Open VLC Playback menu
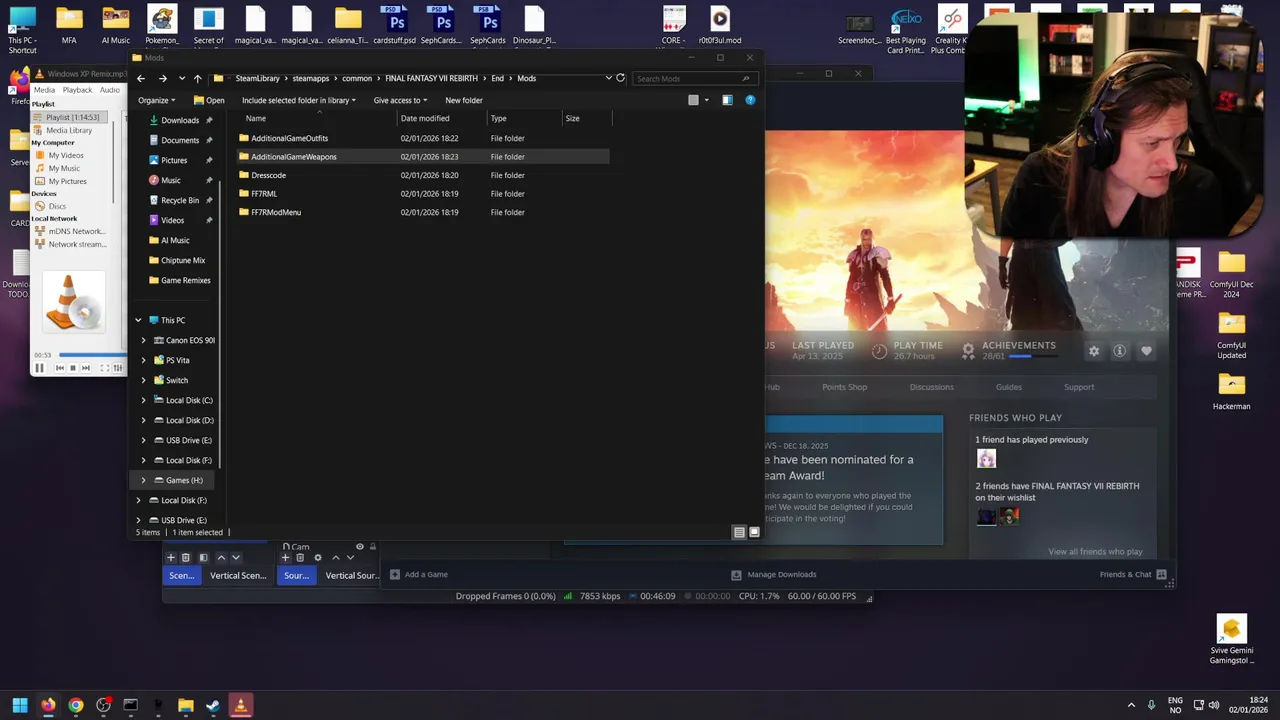This screenshot has width=1280, height=720. click(x=77, y=90)
